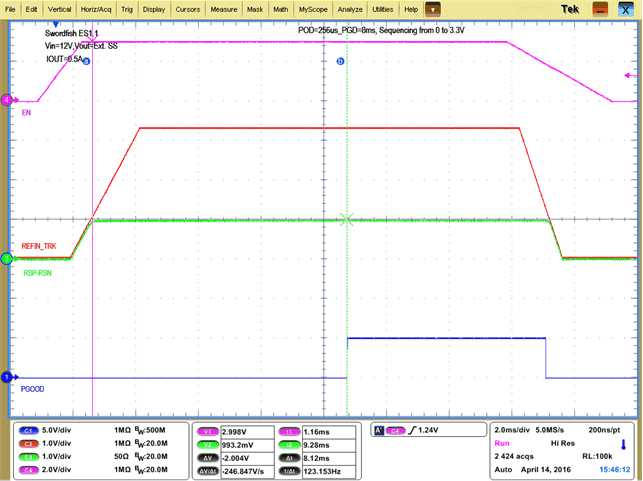Click the 2.0ms/div timebase readout
643x481 pixels.
[512, 430]
